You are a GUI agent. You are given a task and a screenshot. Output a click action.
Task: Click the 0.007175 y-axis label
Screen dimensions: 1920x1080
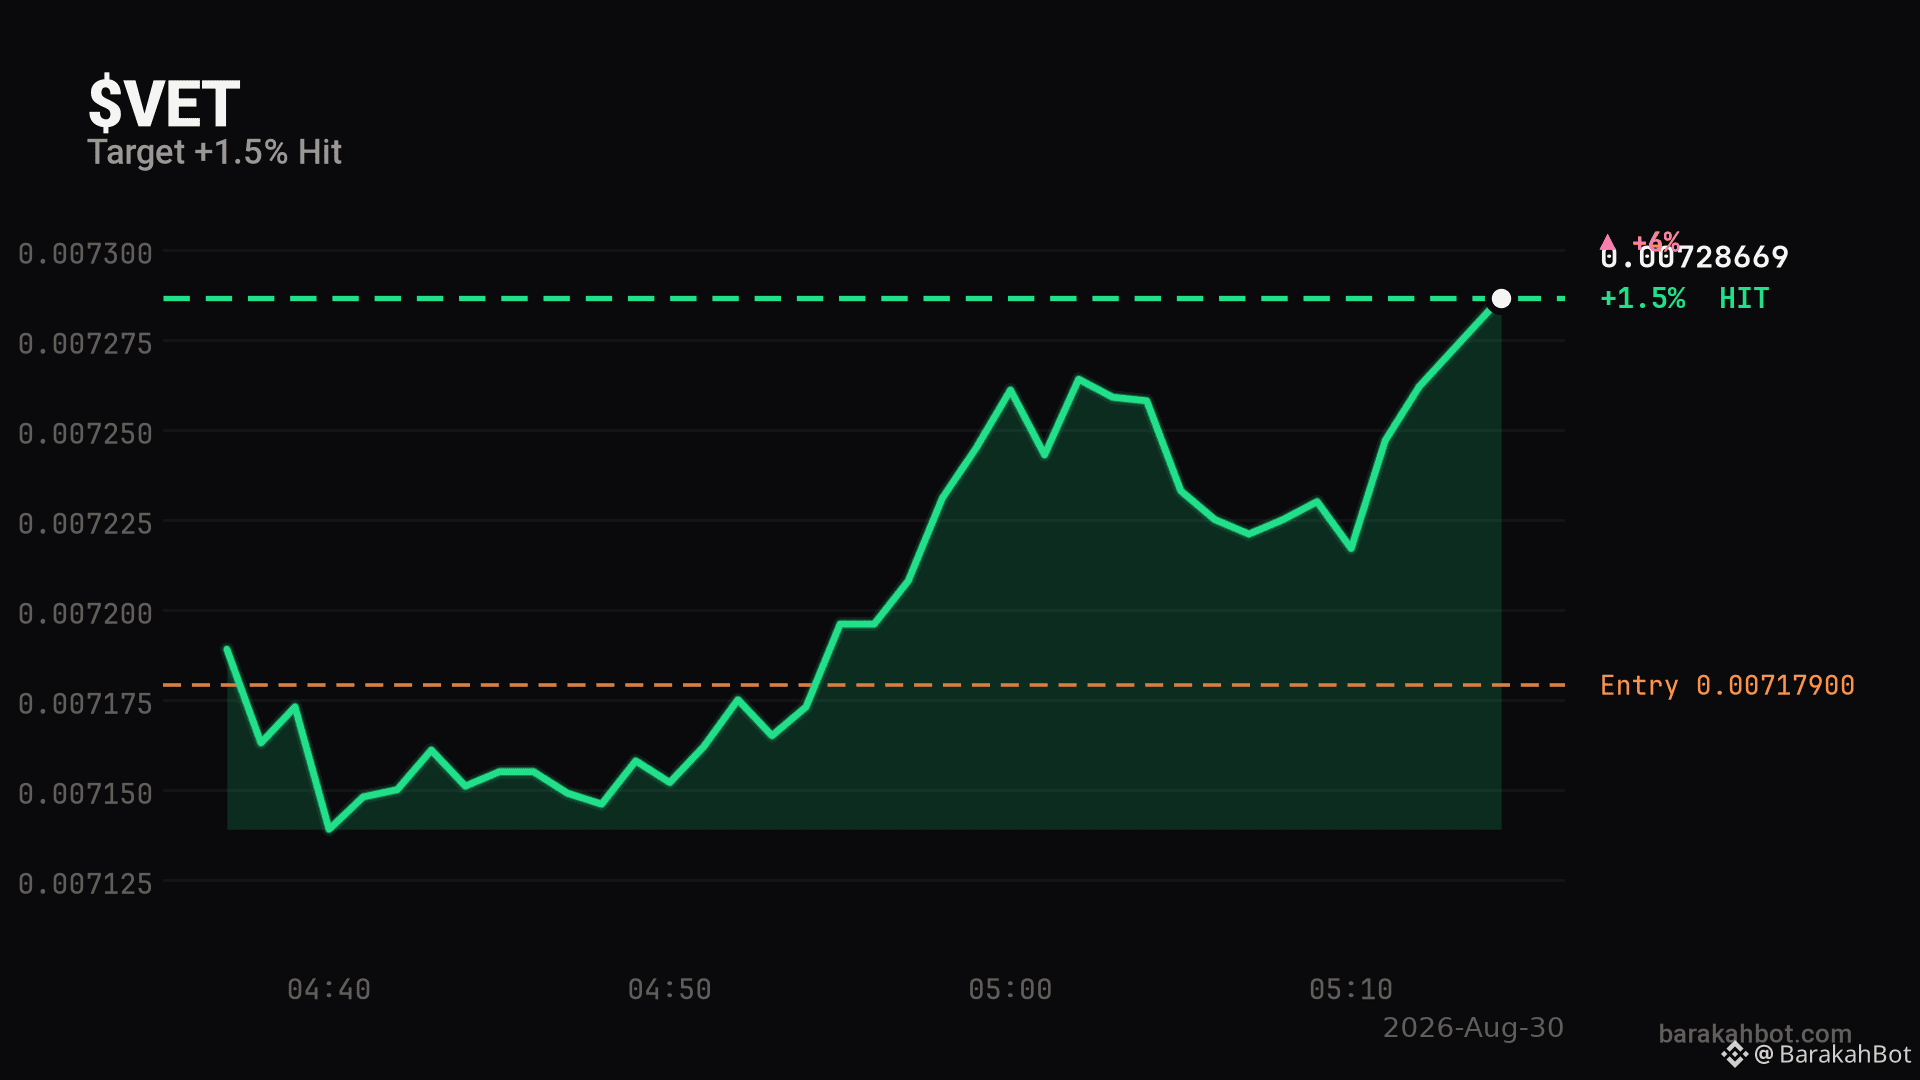point(86,704)
